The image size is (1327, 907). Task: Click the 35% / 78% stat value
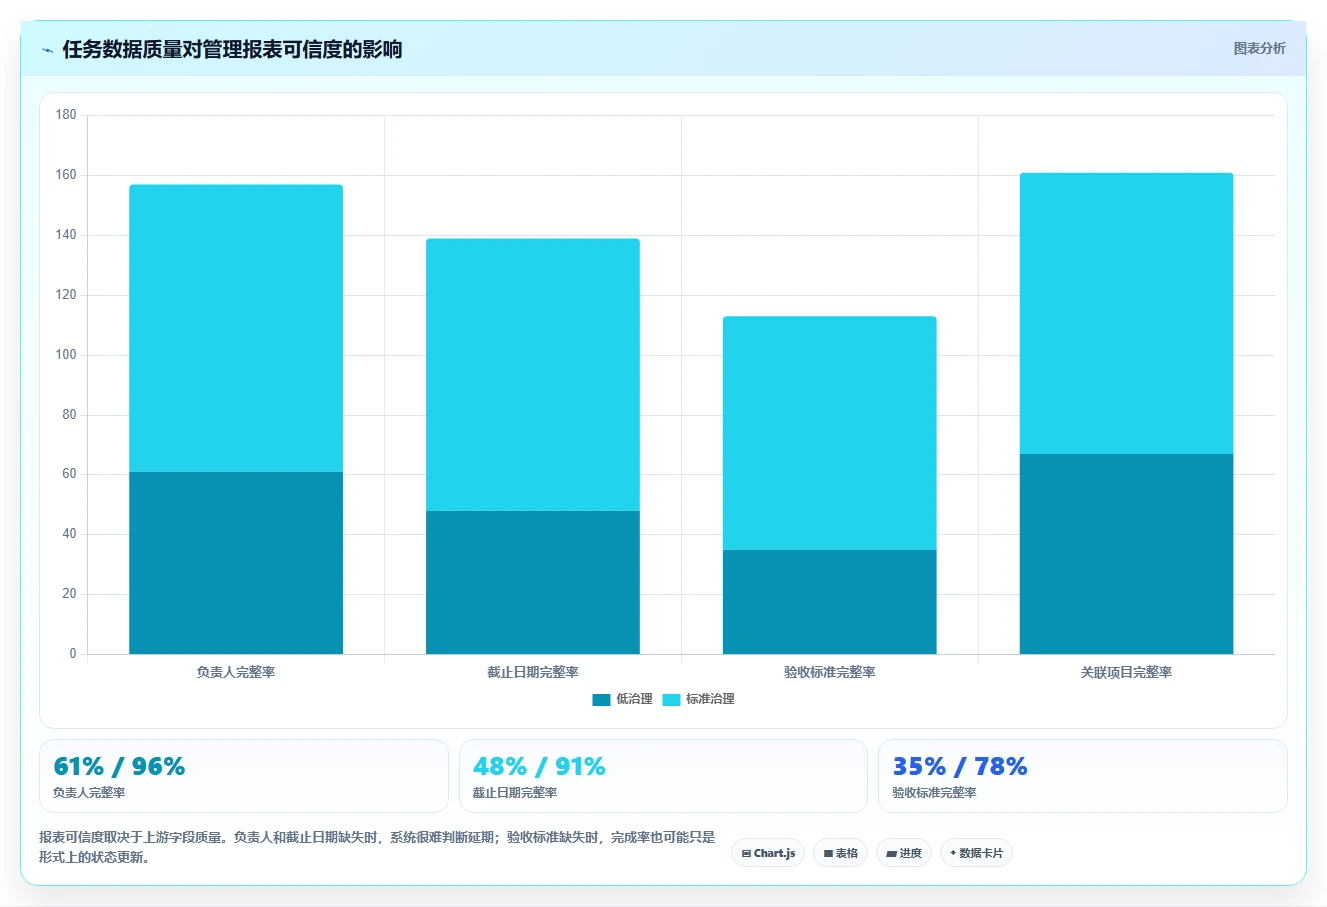(959, 767)
